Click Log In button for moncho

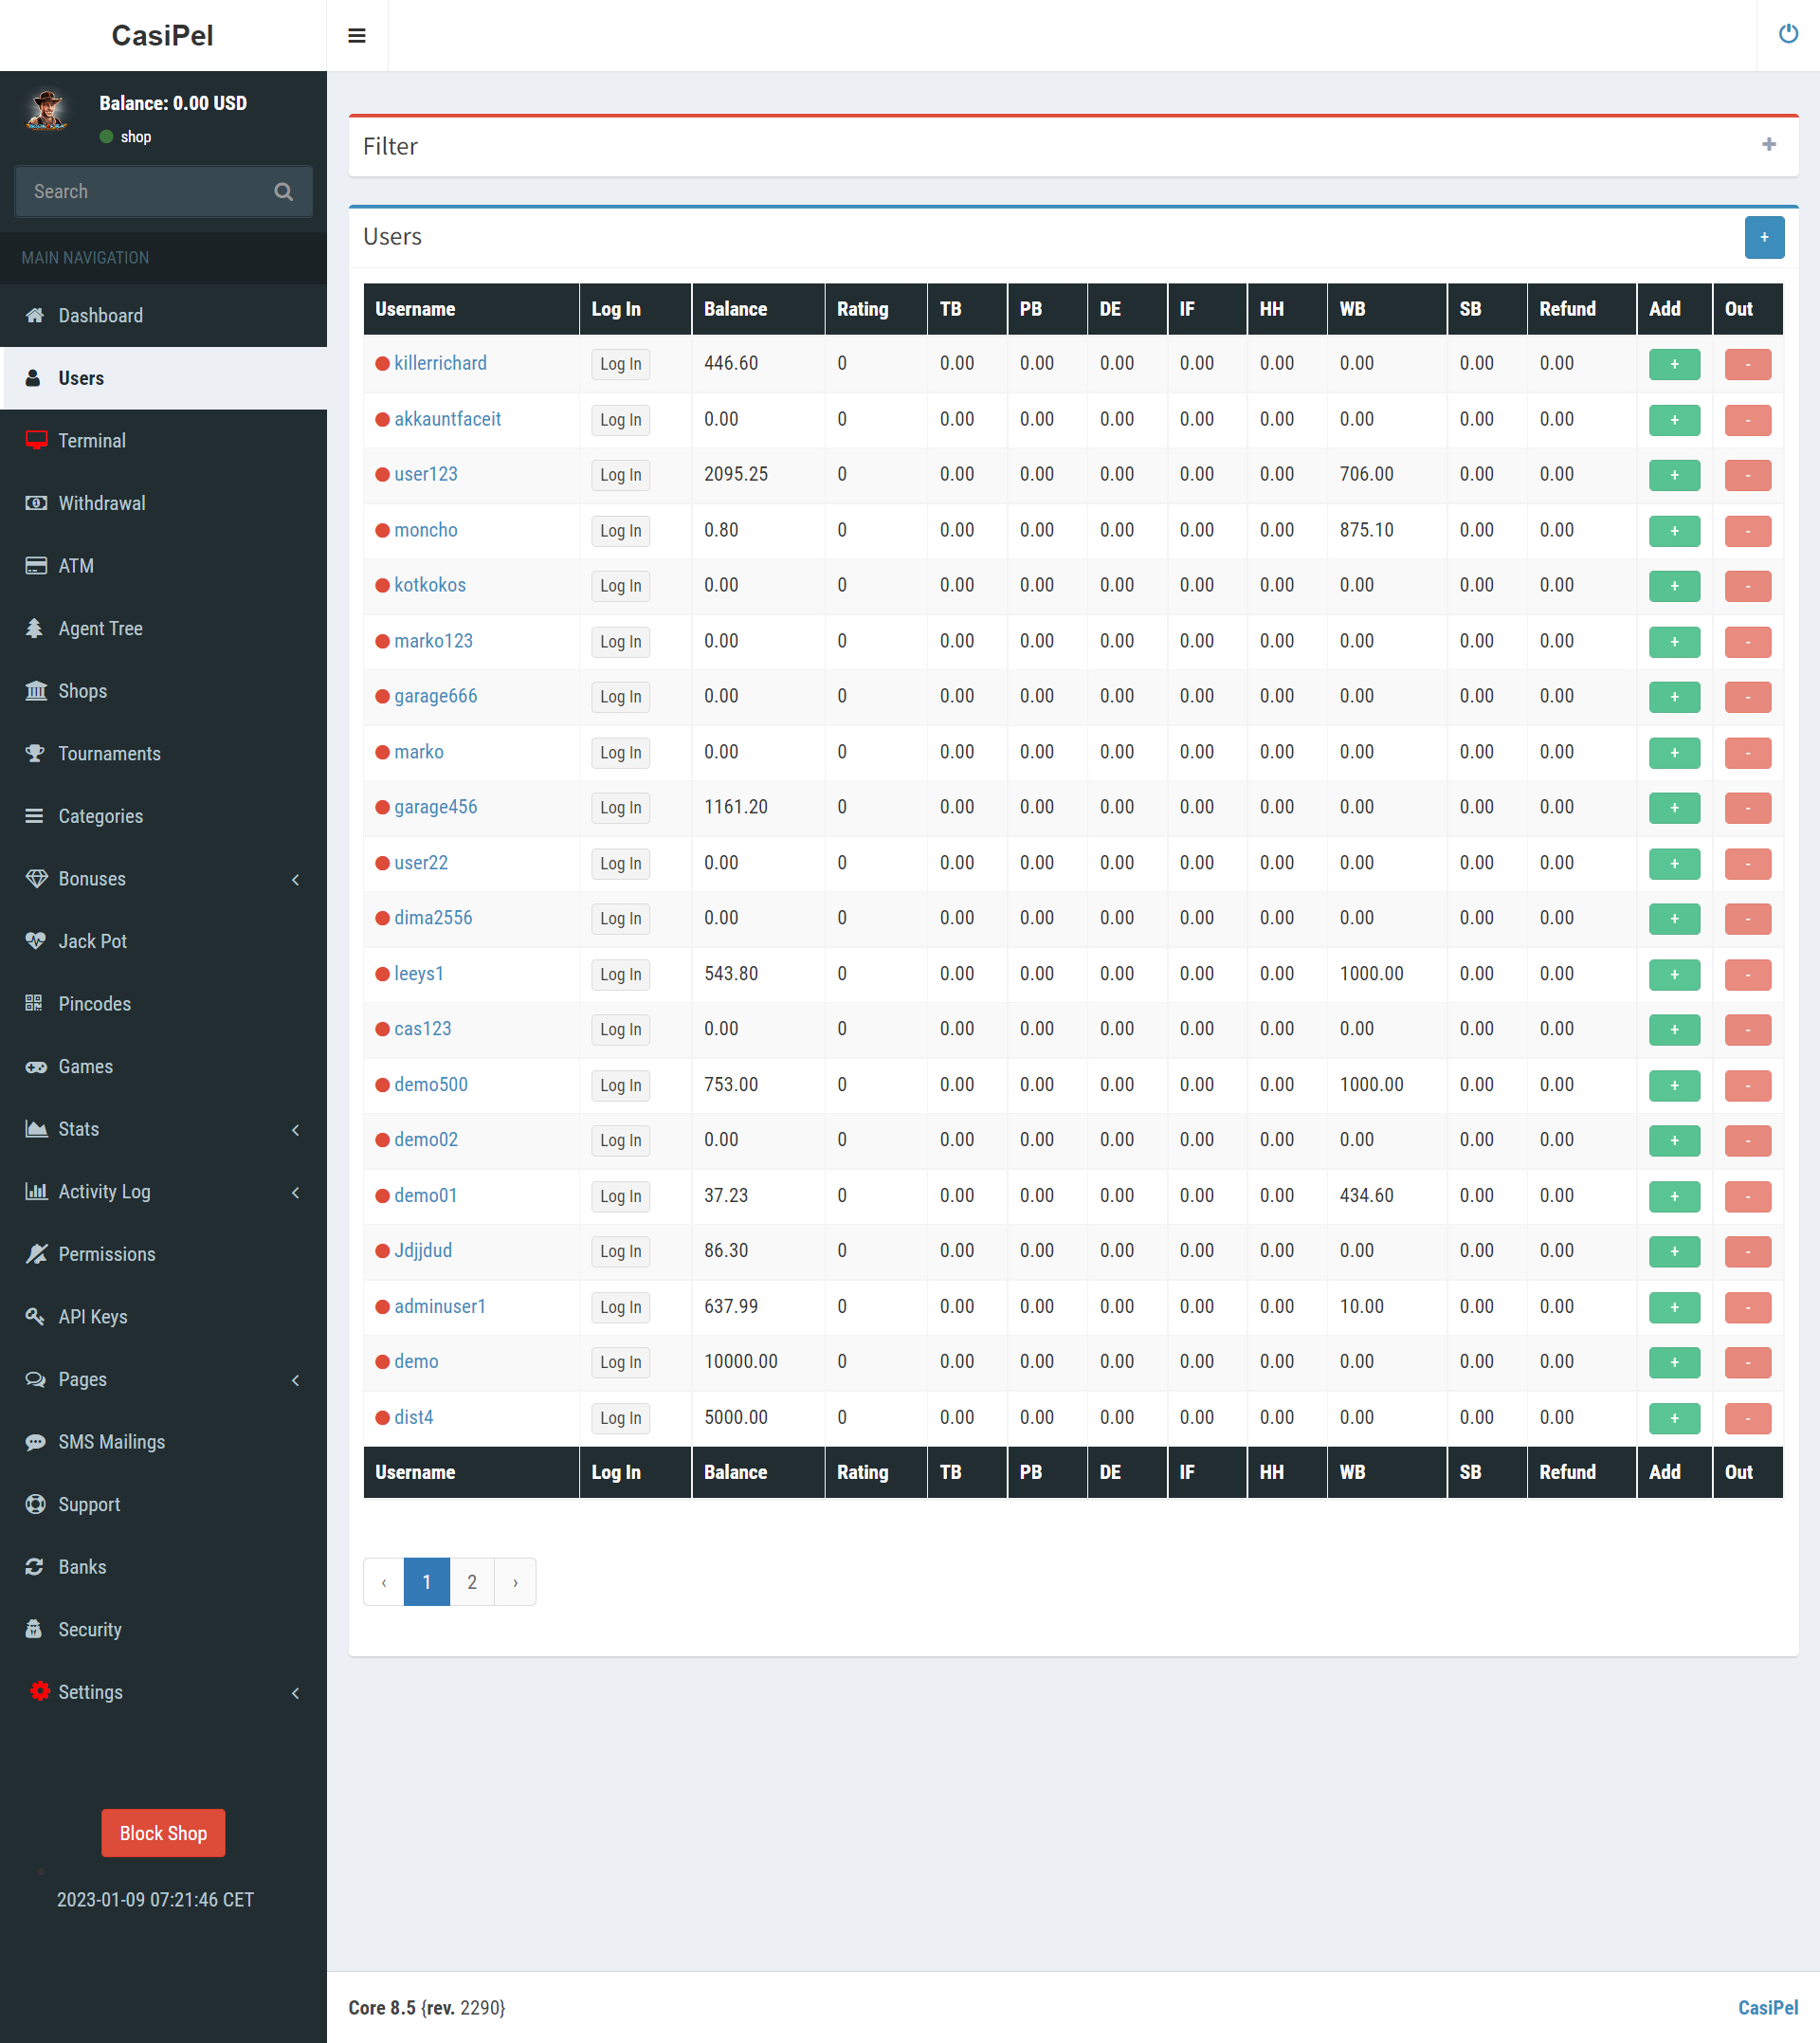[620, 531]
